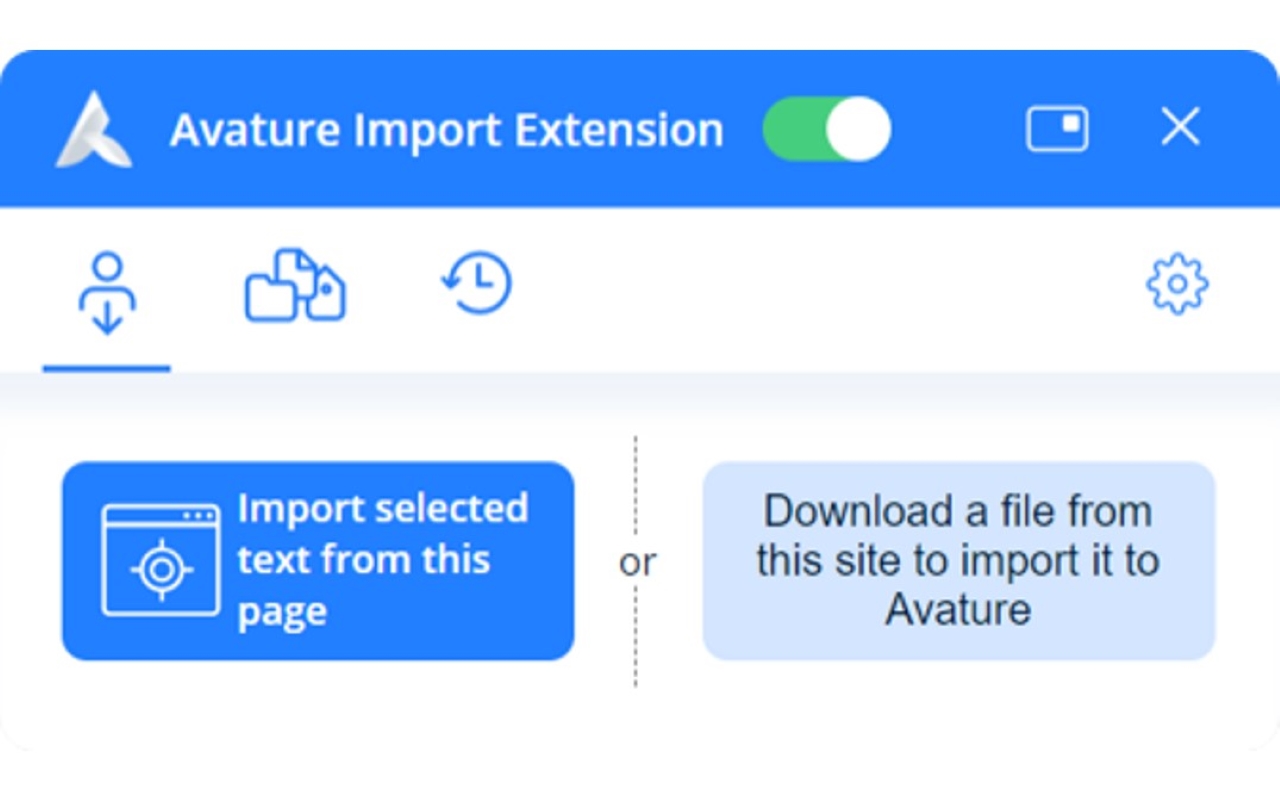Click the window preview icon in the header
Screen dimensions: 1280x800
point(1057,128)
